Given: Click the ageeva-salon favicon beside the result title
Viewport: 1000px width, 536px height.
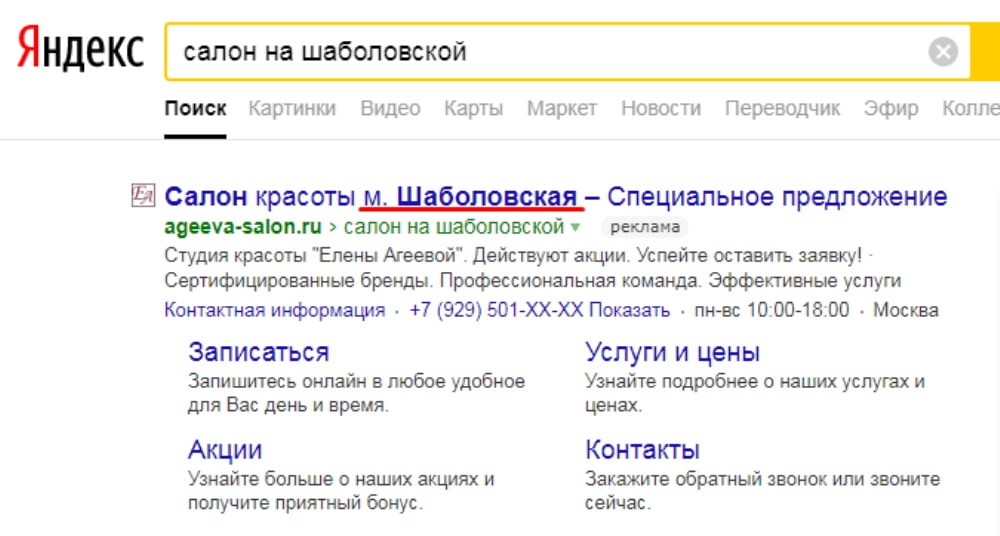Looking at the screenshot, I should tap(143, 195).
